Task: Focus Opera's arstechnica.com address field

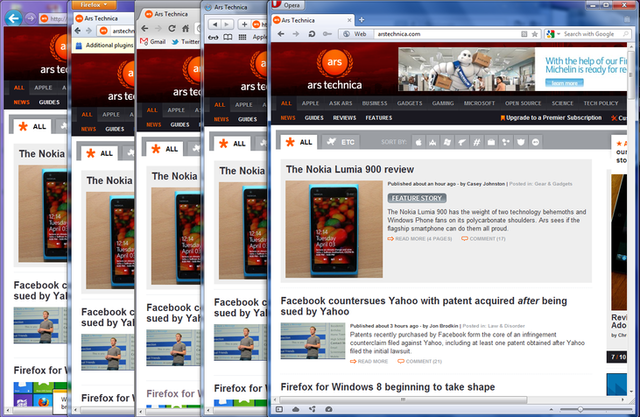Action: [x=447, y=34]
